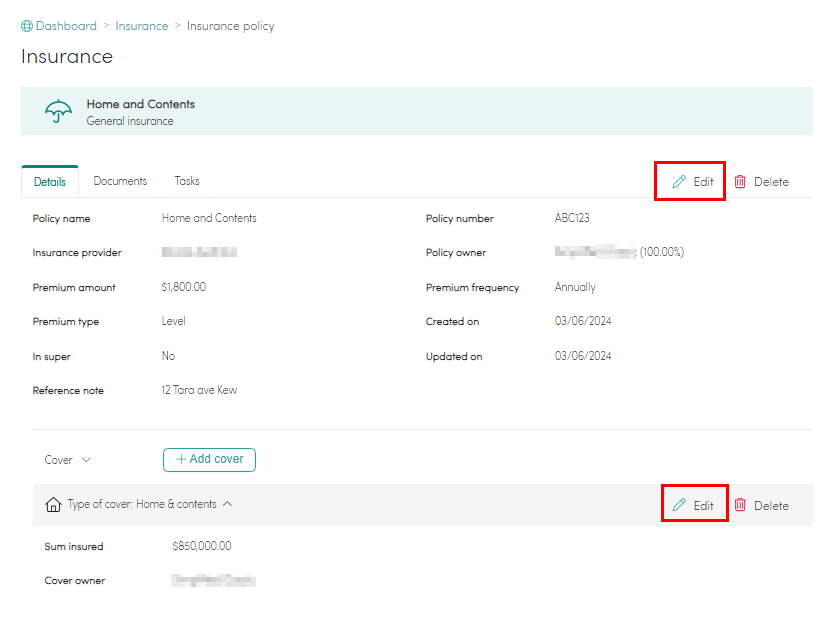Viewport: 832px width, 631px height.
Task: Click the Insurance policy breadcrumb item
Action: [x=230, y=25]
